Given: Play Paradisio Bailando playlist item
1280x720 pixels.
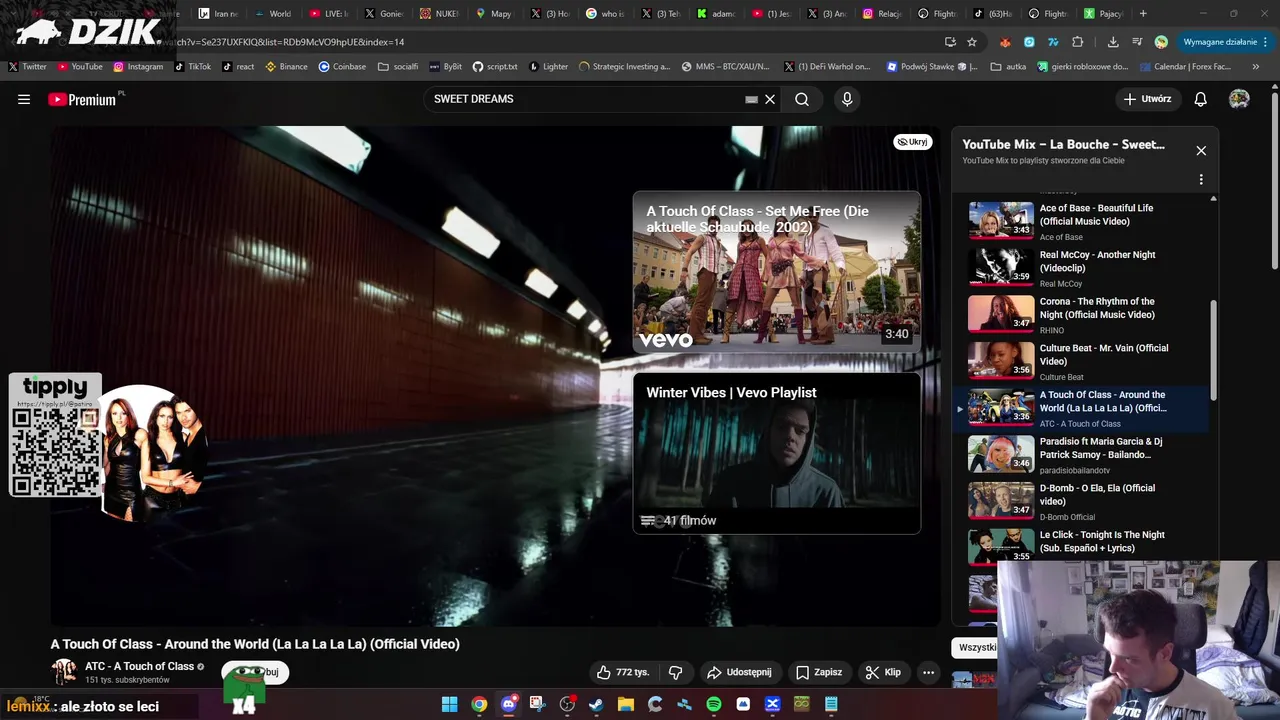Looking at the screenshot, I should [1080, 454].
